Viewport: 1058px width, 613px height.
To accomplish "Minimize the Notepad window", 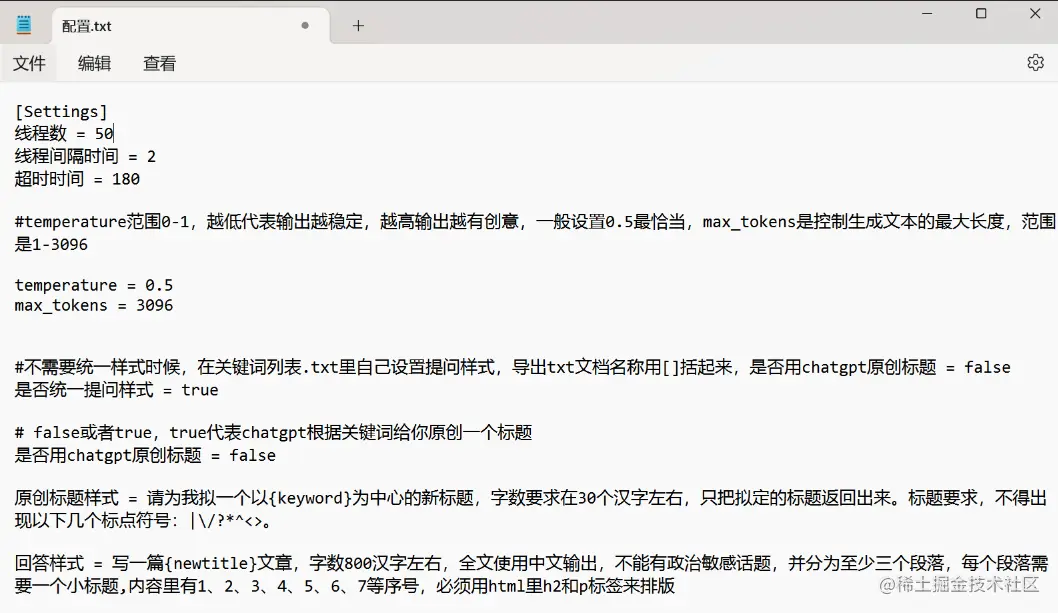I will pyautogui.click(x=927, y=14).
